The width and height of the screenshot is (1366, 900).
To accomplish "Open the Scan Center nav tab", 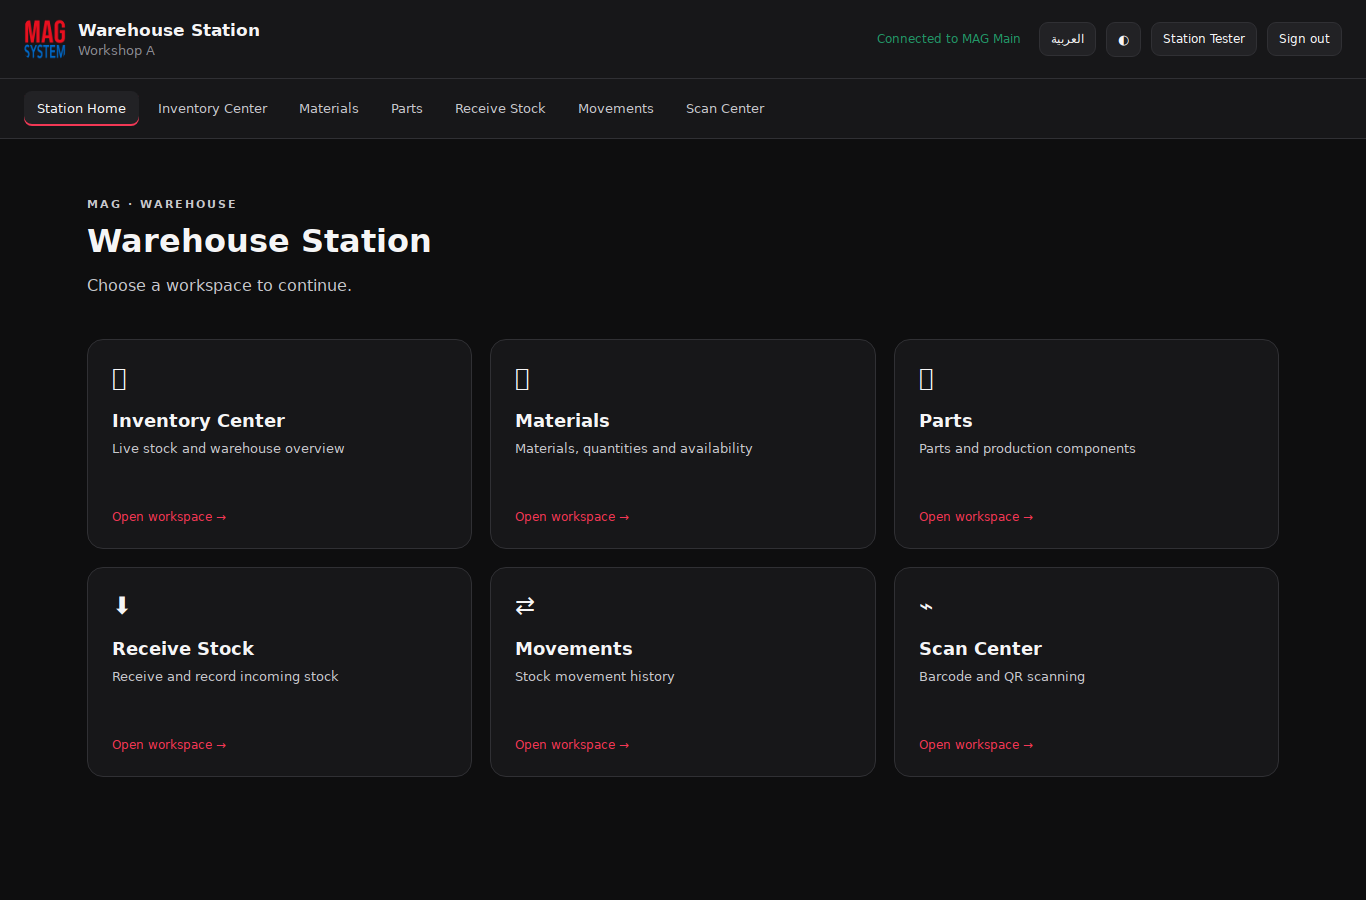I will point(725,108).
